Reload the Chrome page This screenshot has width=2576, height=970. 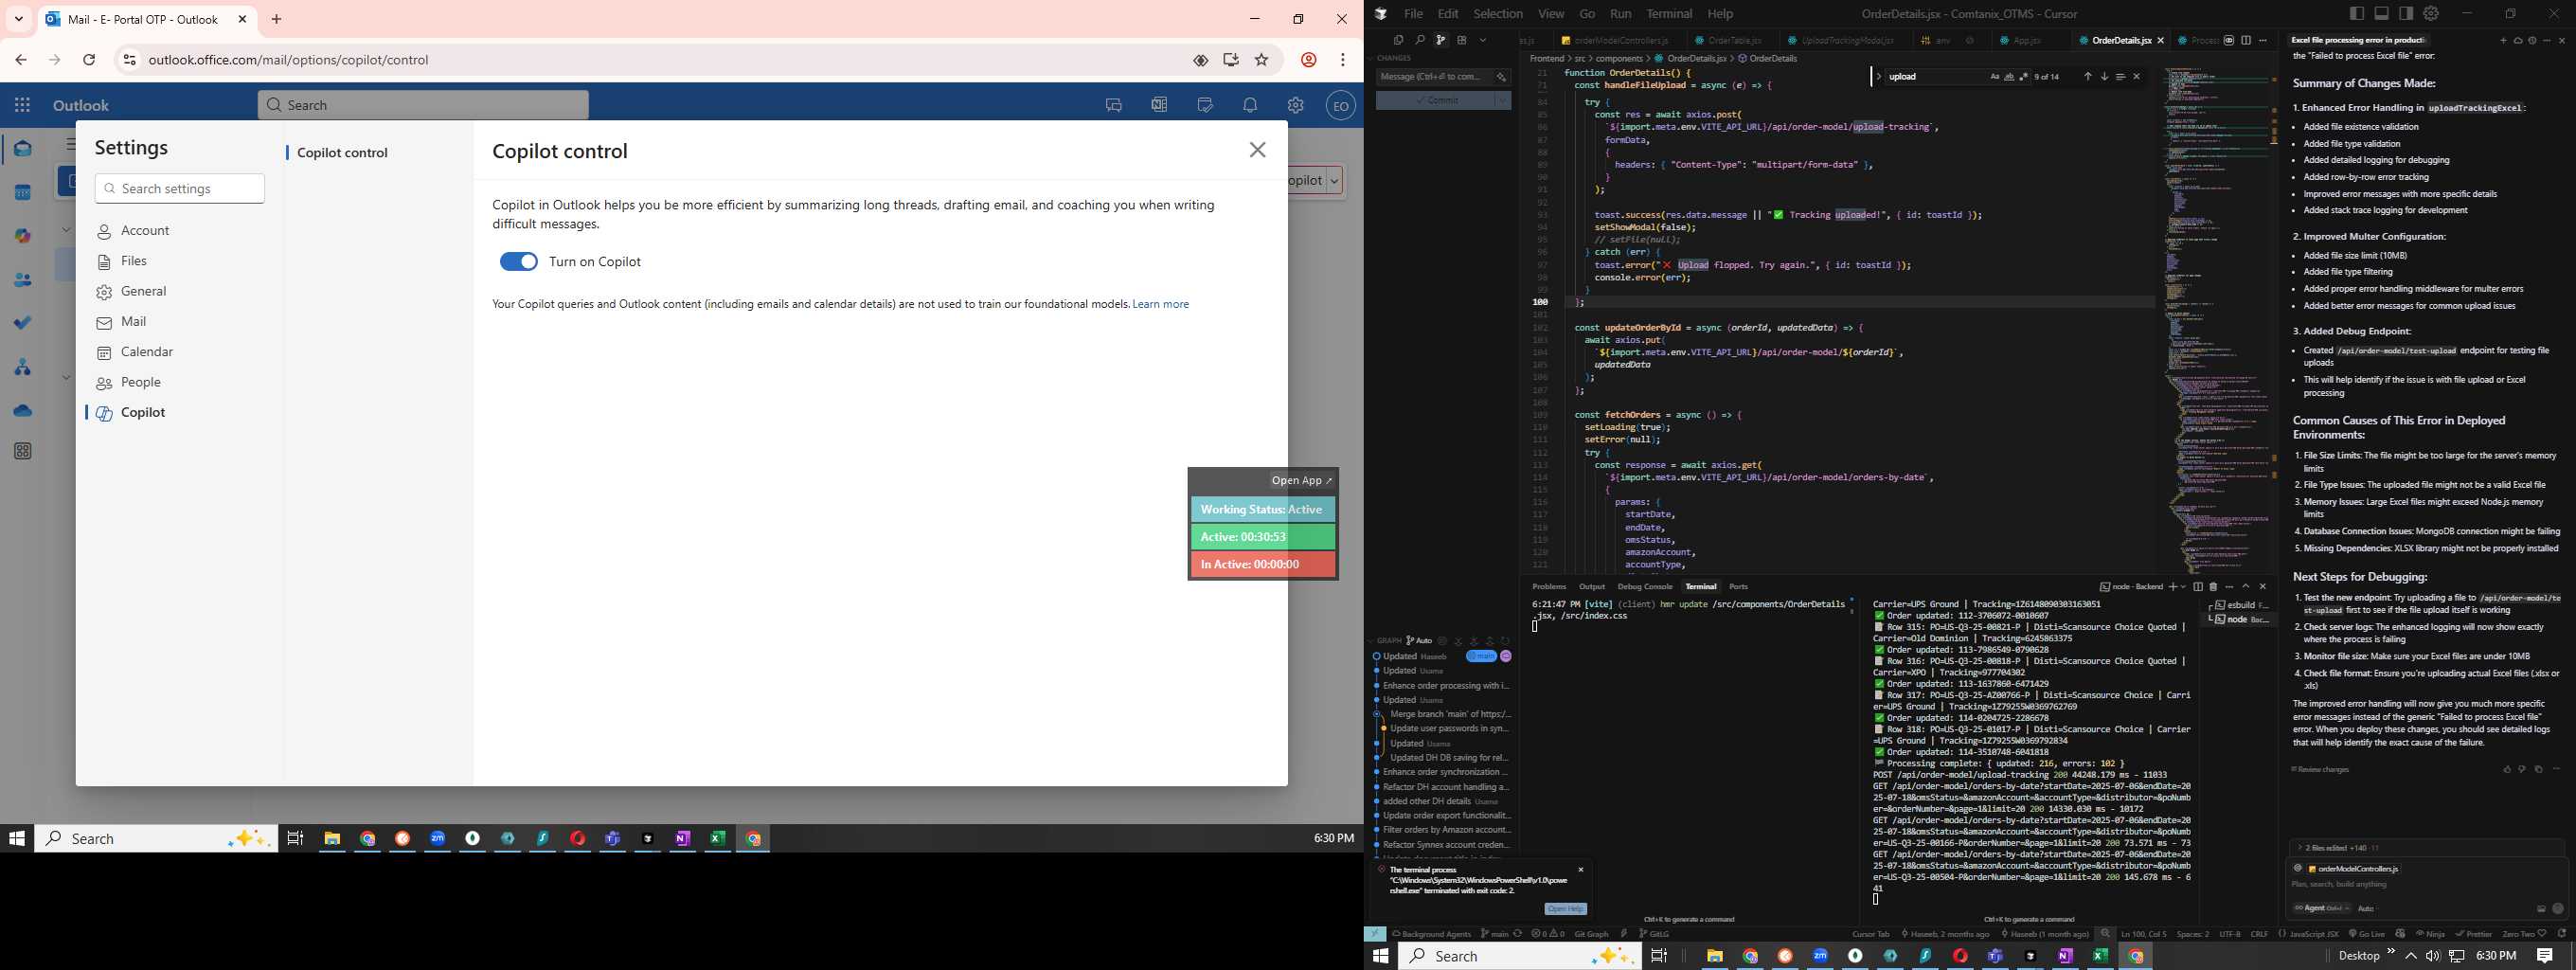(x=89, y=60)
